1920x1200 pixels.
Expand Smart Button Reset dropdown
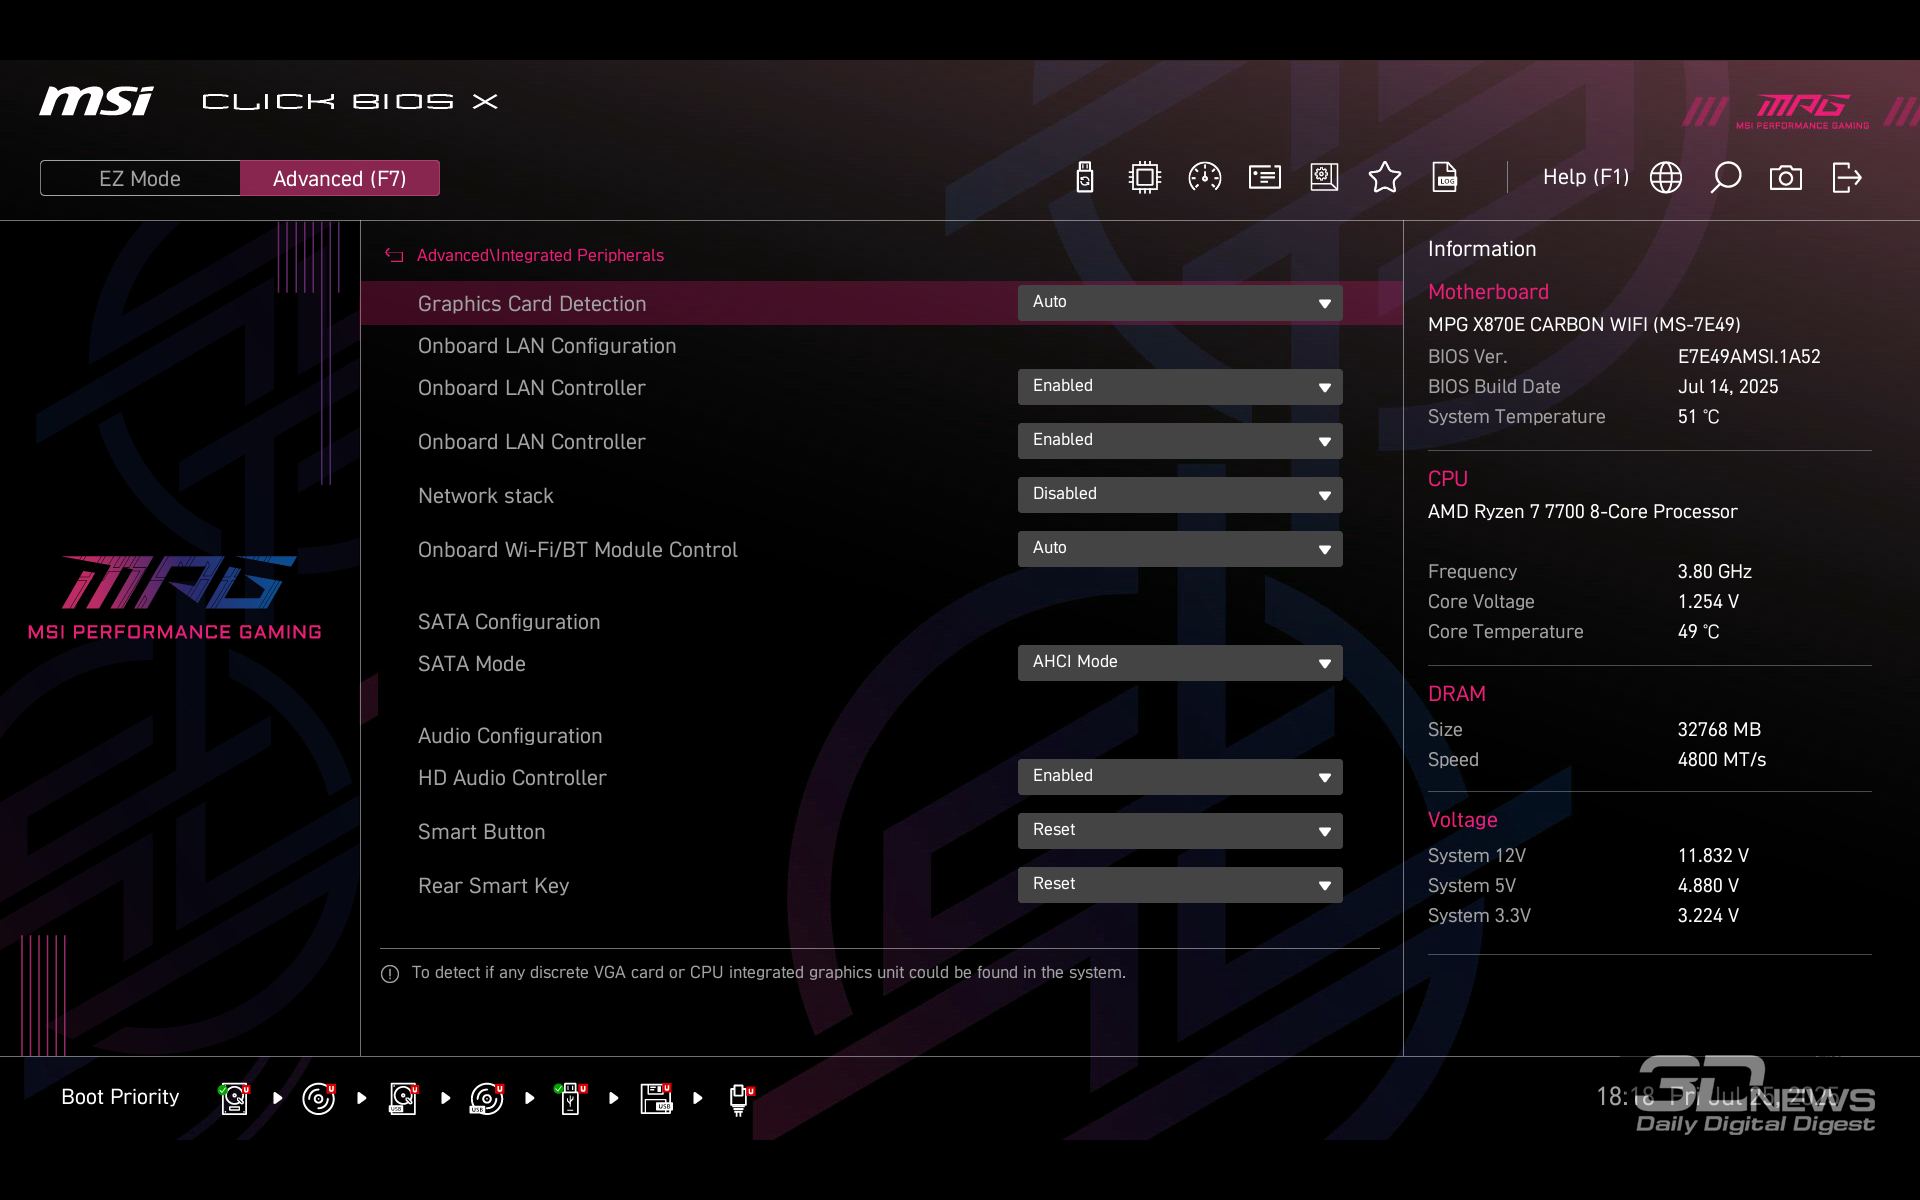[x=1180, y=831]
